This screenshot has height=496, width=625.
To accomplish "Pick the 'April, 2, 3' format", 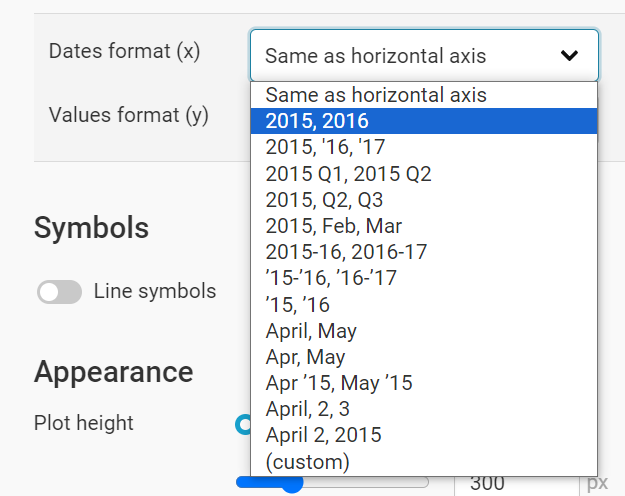I will coord(424,409).
